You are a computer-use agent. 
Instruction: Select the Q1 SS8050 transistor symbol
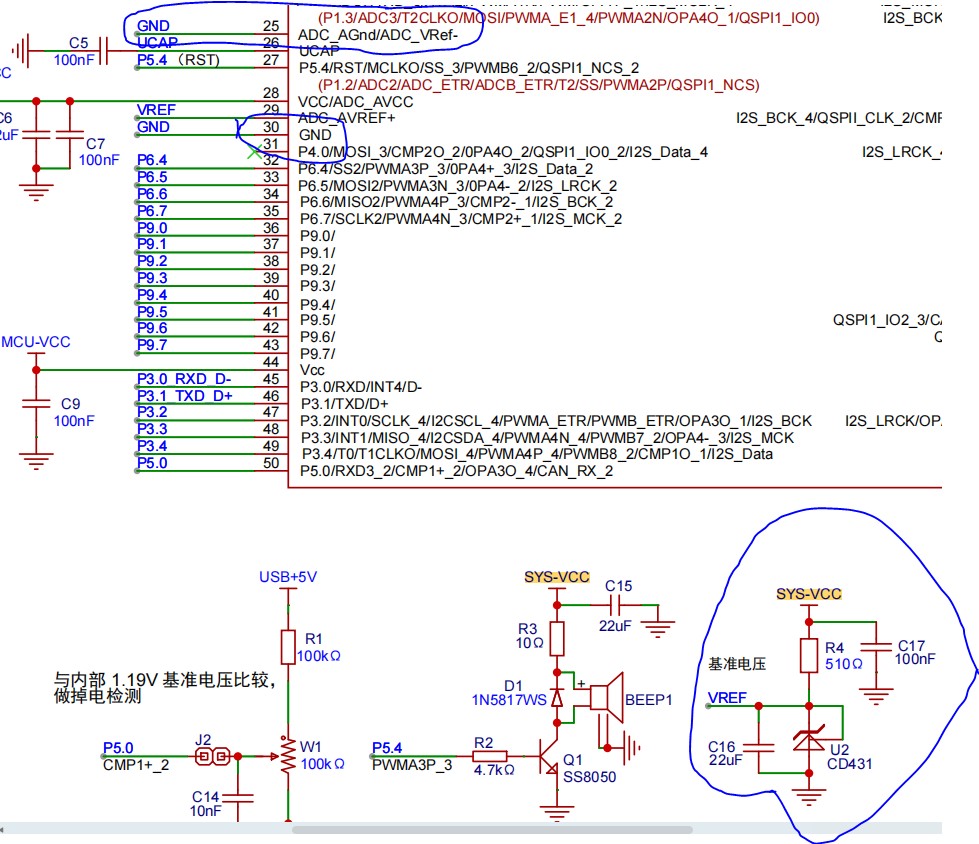(x=549, y=756)
